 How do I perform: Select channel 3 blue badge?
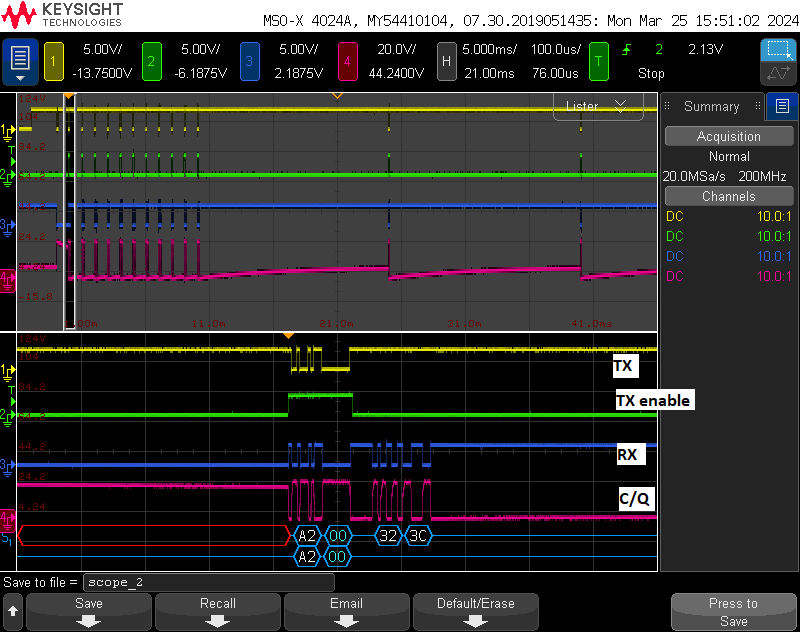(x=249, y=62)
